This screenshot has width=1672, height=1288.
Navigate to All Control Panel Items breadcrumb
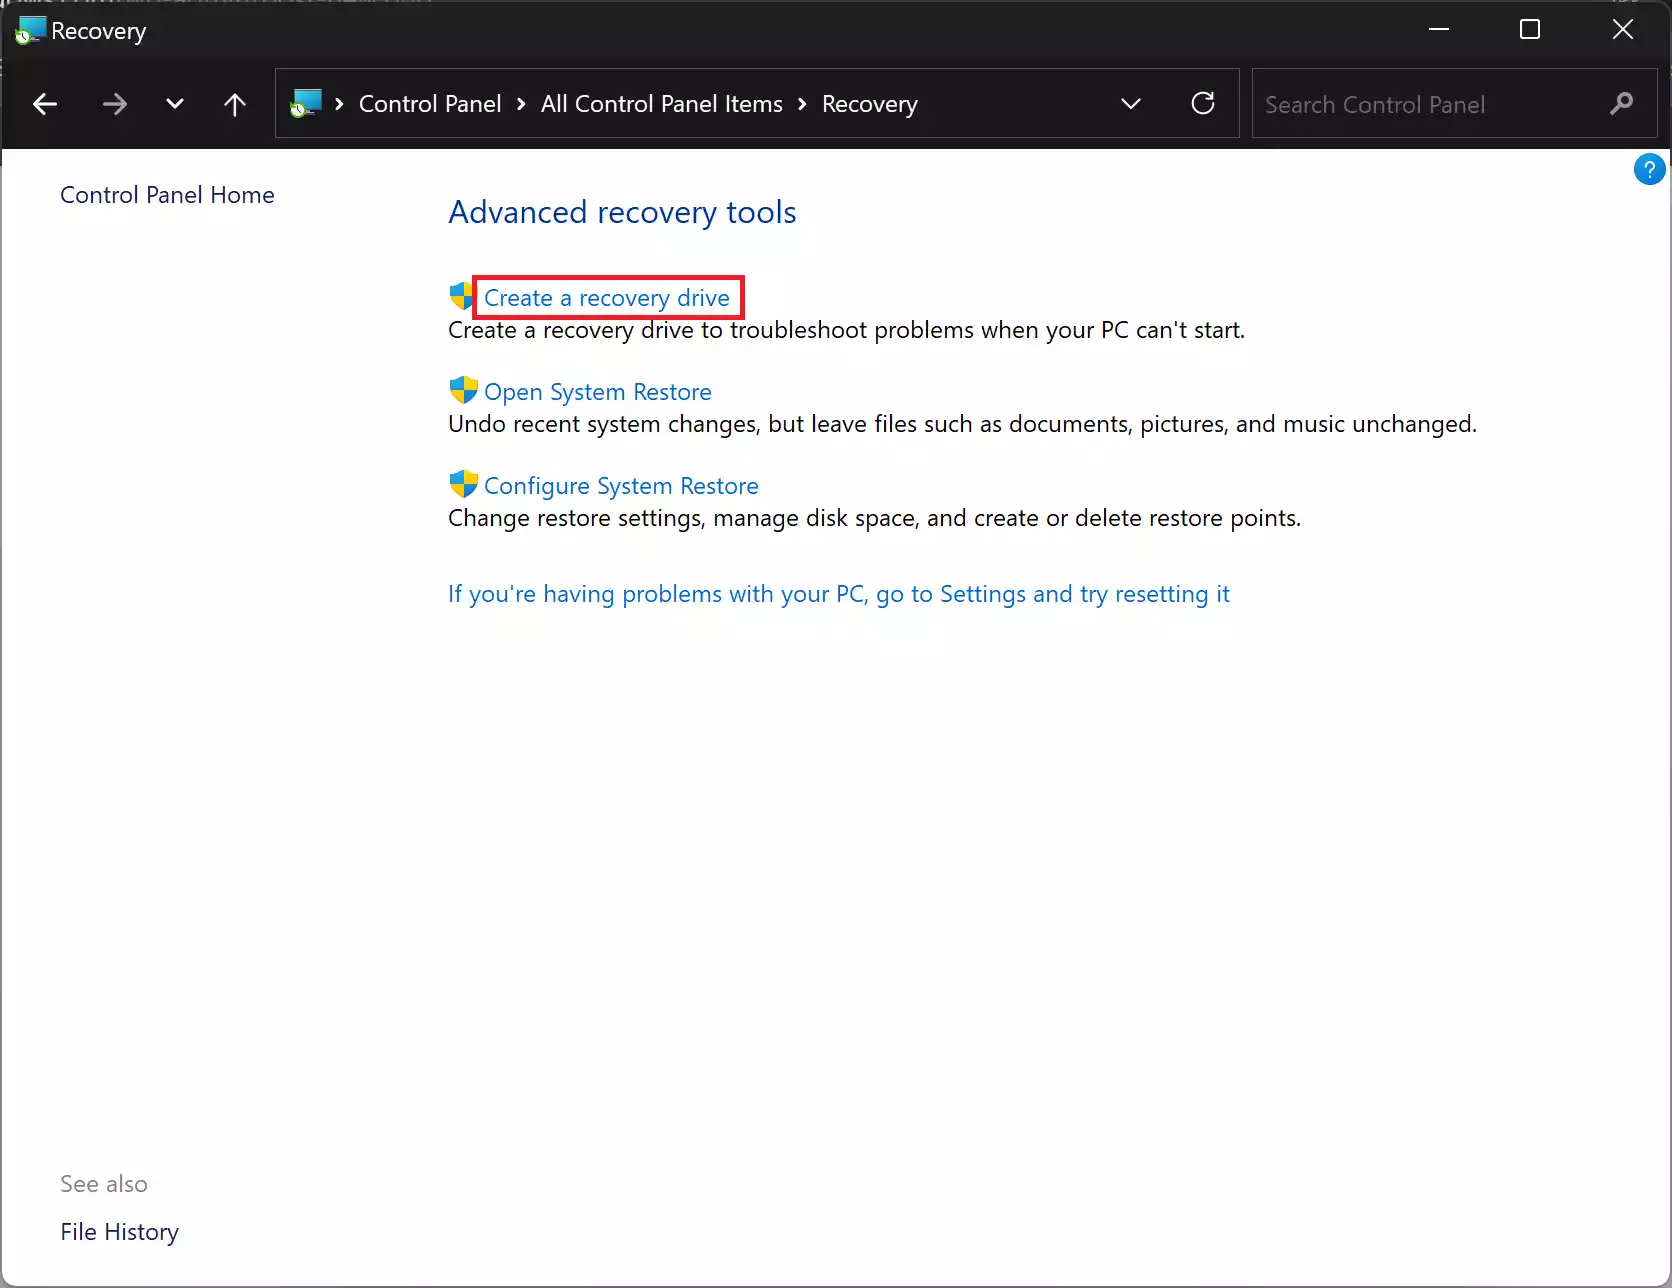click(x=661, y=104)
